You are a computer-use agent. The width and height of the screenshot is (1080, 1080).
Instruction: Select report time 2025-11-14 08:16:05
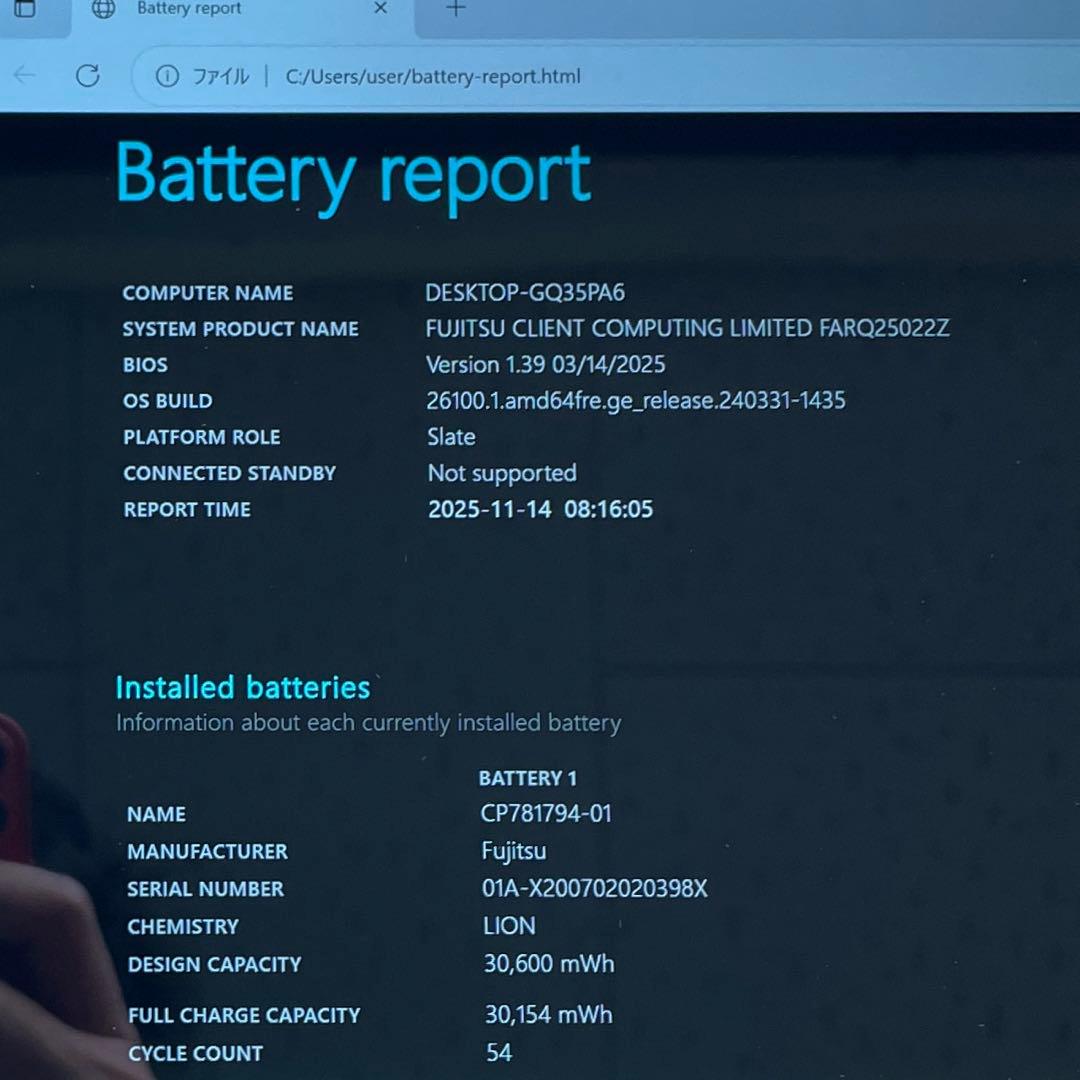point(541,510)
